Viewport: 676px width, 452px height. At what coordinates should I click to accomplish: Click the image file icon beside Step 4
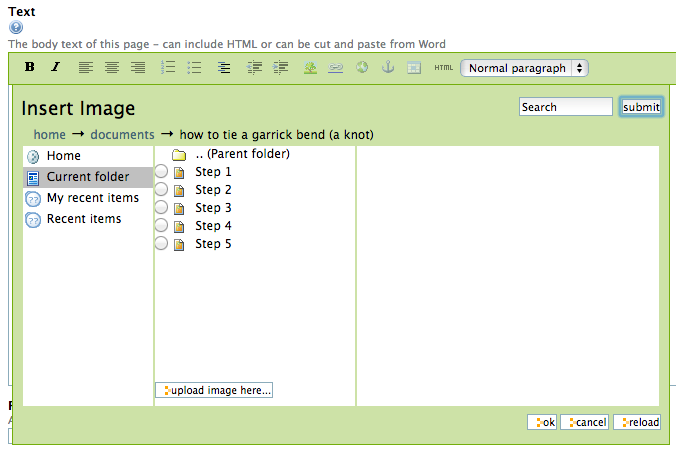[179, 227]
